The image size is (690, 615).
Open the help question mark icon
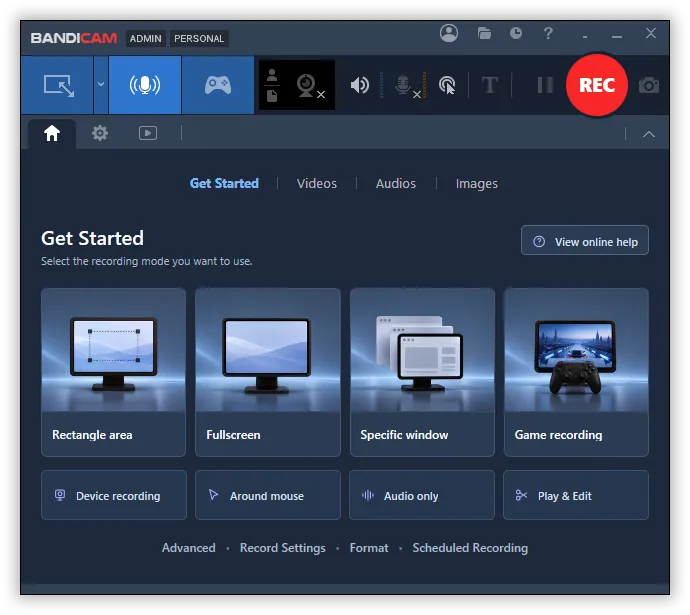click(548, 33)
